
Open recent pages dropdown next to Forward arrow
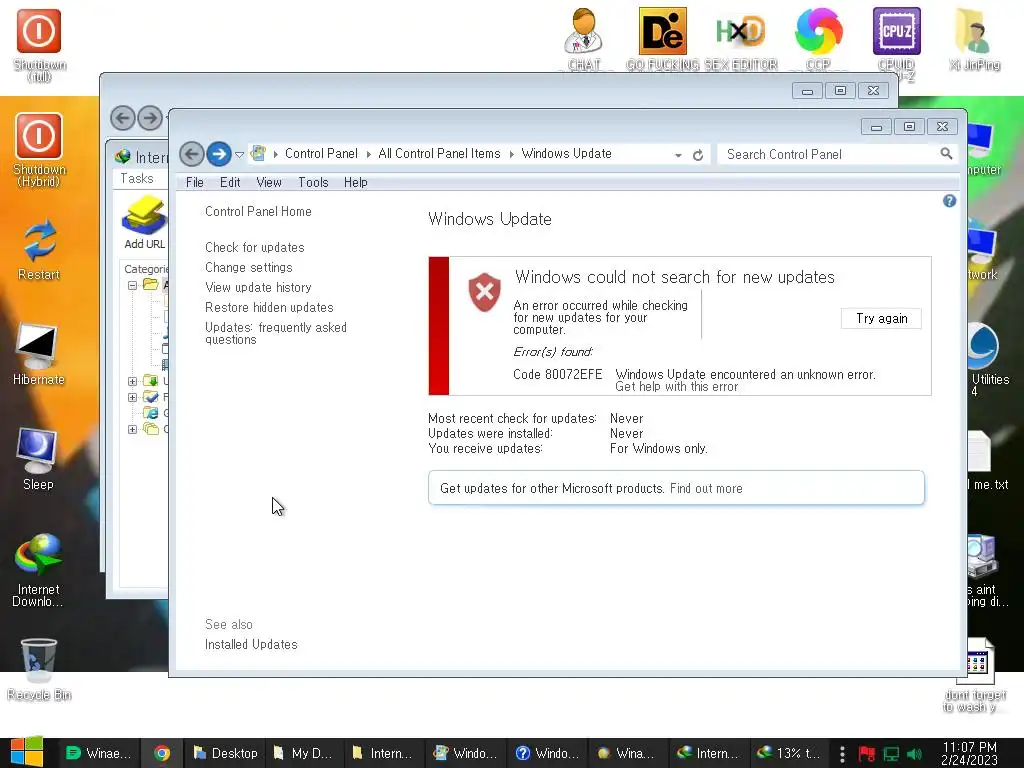point(240,155)
